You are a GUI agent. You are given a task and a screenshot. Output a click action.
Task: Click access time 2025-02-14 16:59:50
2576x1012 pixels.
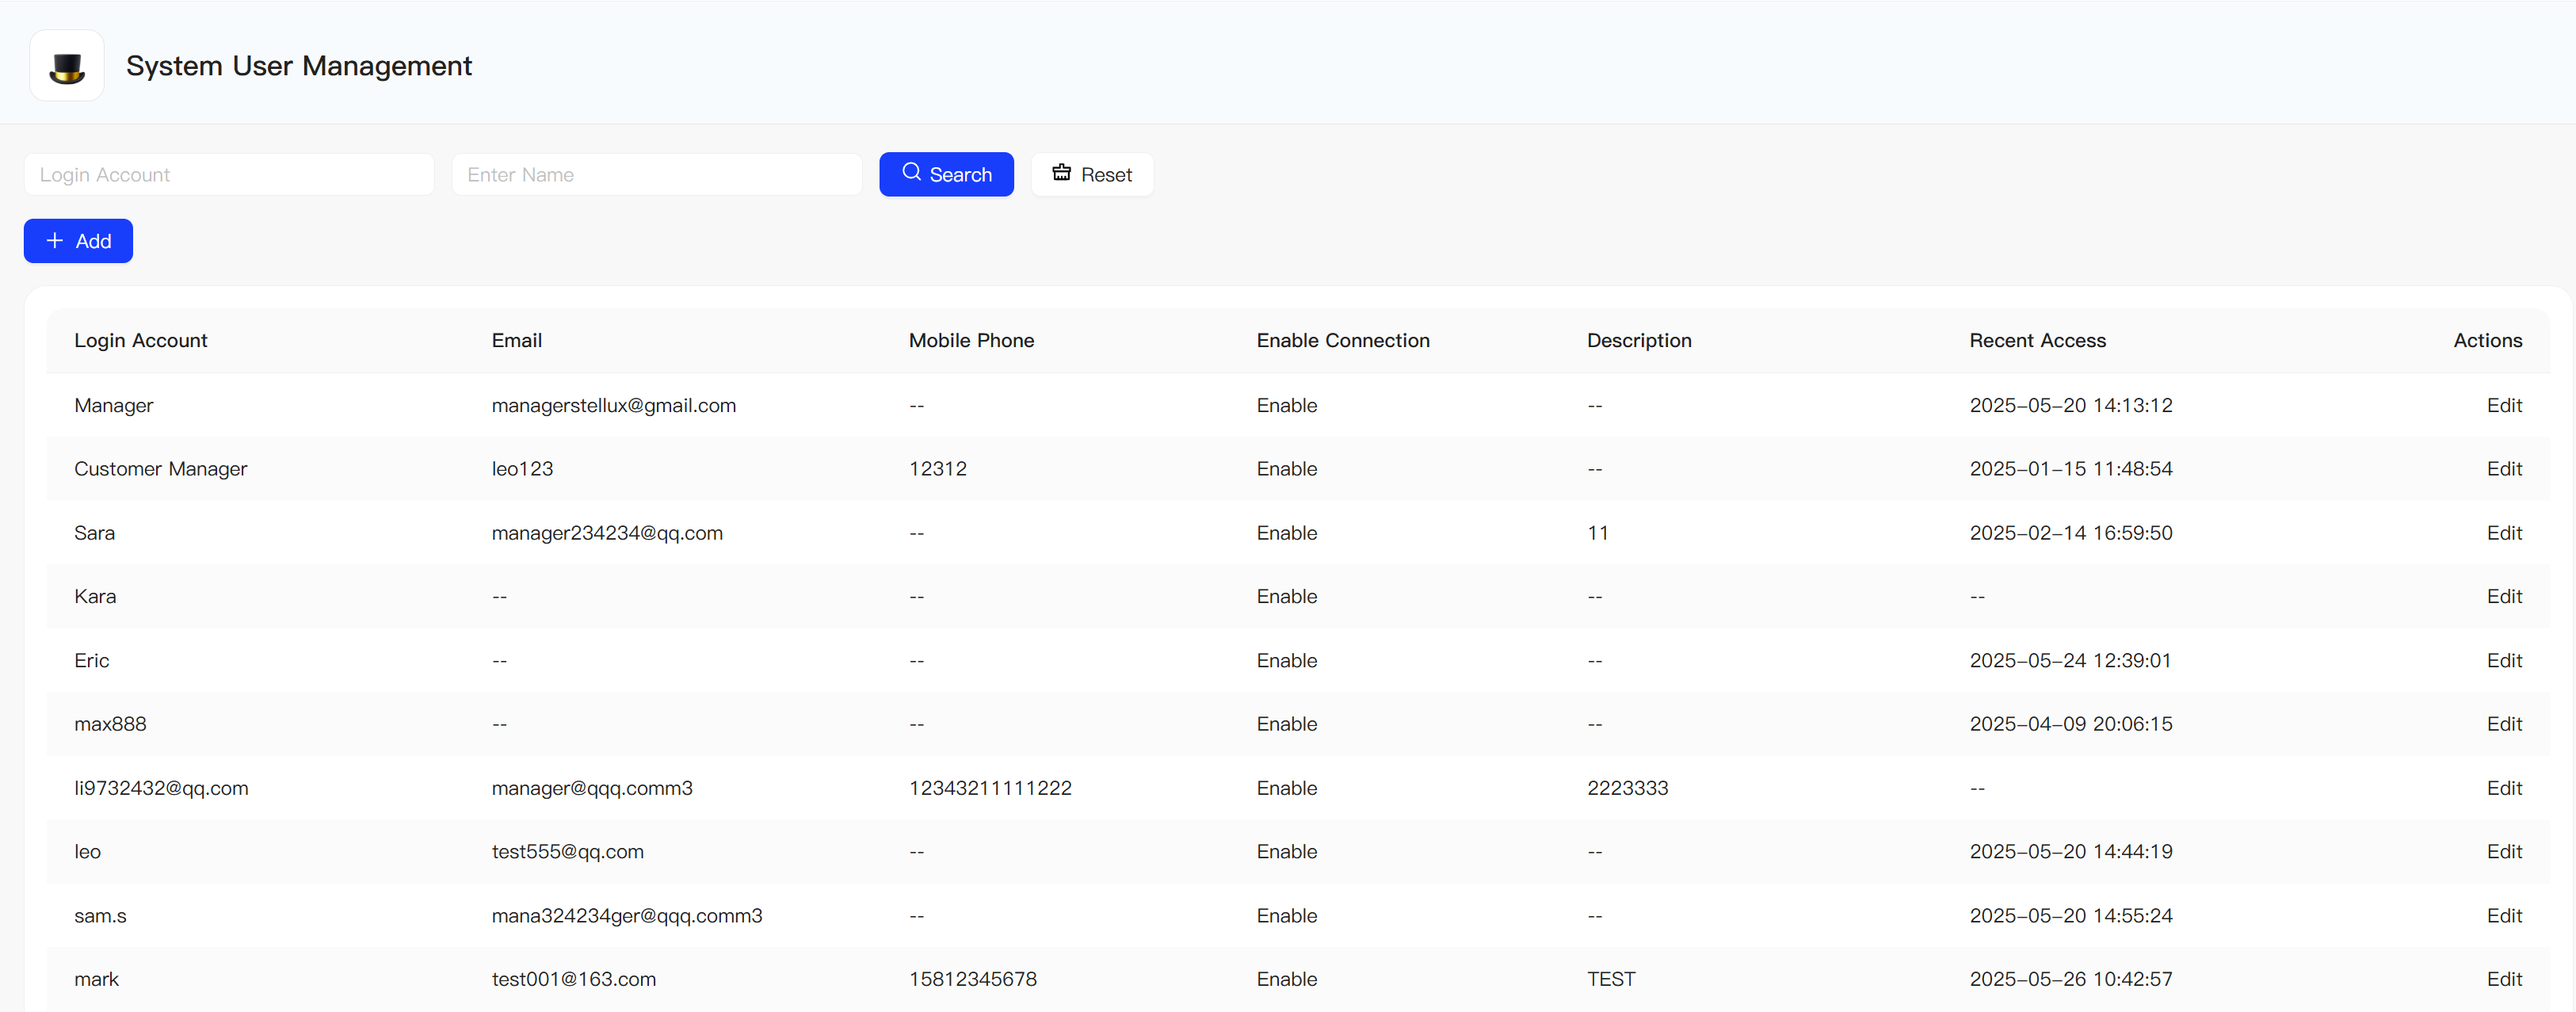coord(2071,533)
